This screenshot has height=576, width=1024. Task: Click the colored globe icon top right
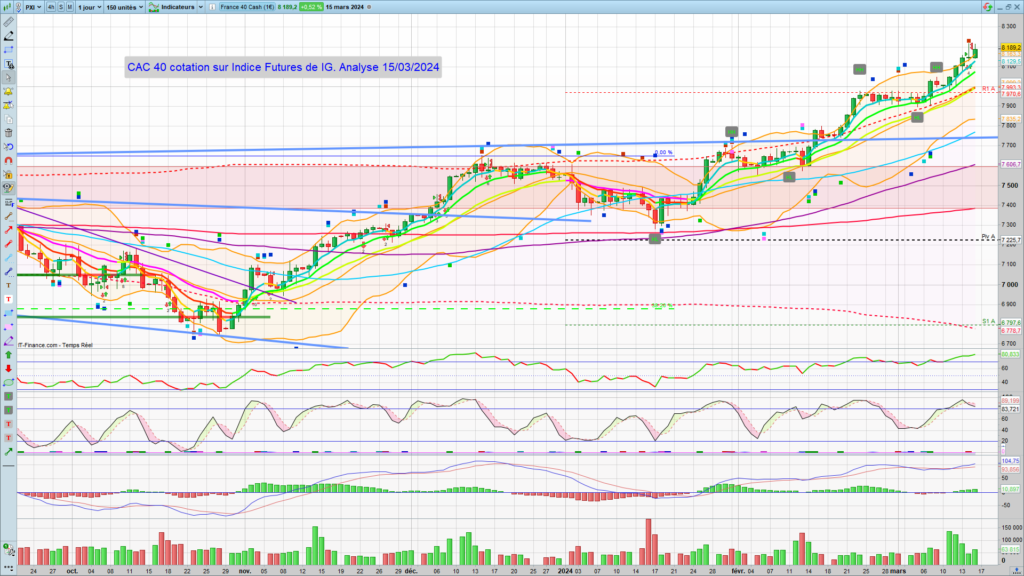click(x=987, y=7)
